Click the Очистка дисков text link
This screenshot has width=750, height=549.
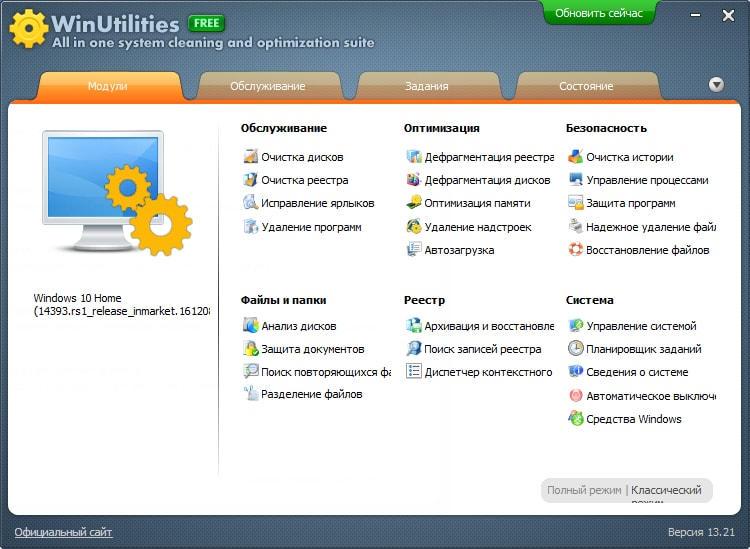coord(302,157)
